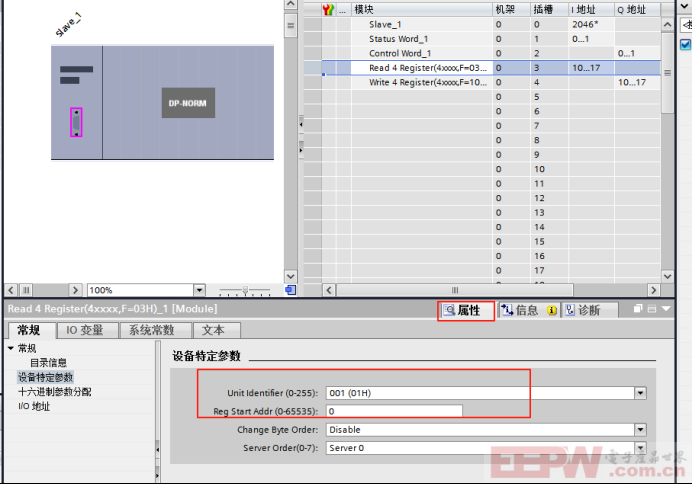Collapse the 常规 tree node
This screenshot has height=484, width=692.
11,348
